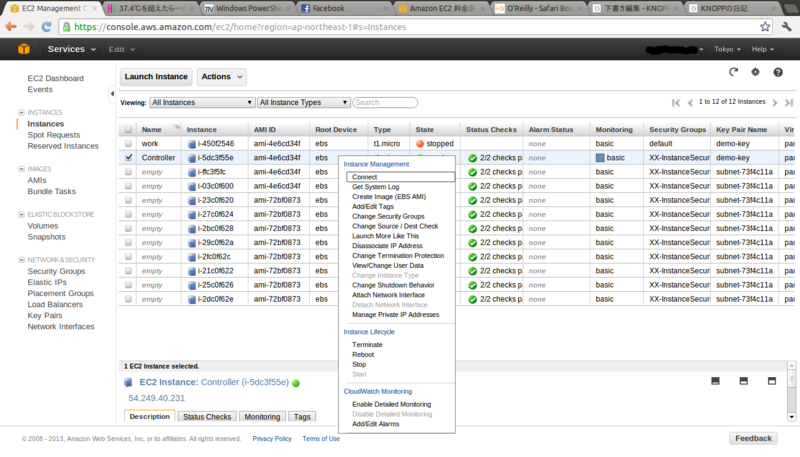800x457 pixels.
Task: Go to the last page of instances
Action: [x=789, y=103]
